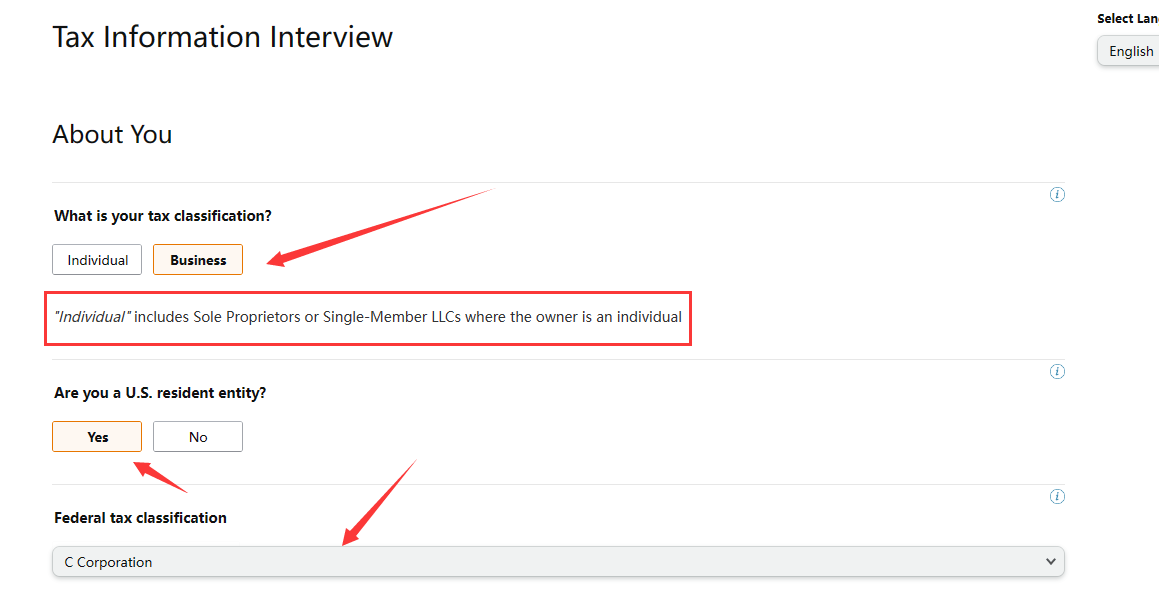Click info icon for U.S. resident entity

pos(1057,371)
